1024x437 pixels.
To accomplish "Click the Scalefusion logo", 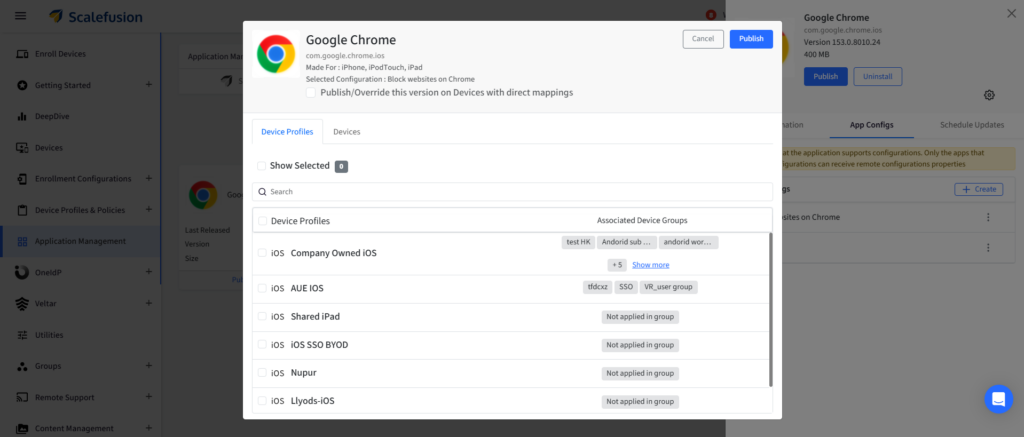I will tap(95, 16).
